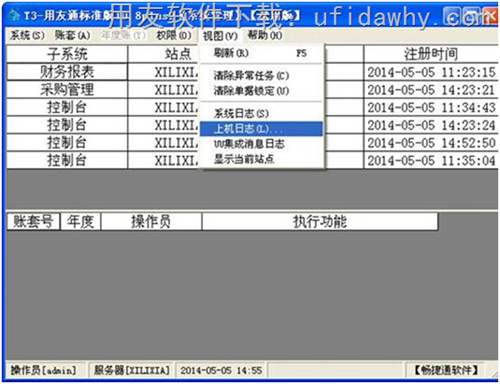Click timestamp 2014-05-05 11:23:15
This screenshot has width=500, height=384.
[x=431, y=72]
